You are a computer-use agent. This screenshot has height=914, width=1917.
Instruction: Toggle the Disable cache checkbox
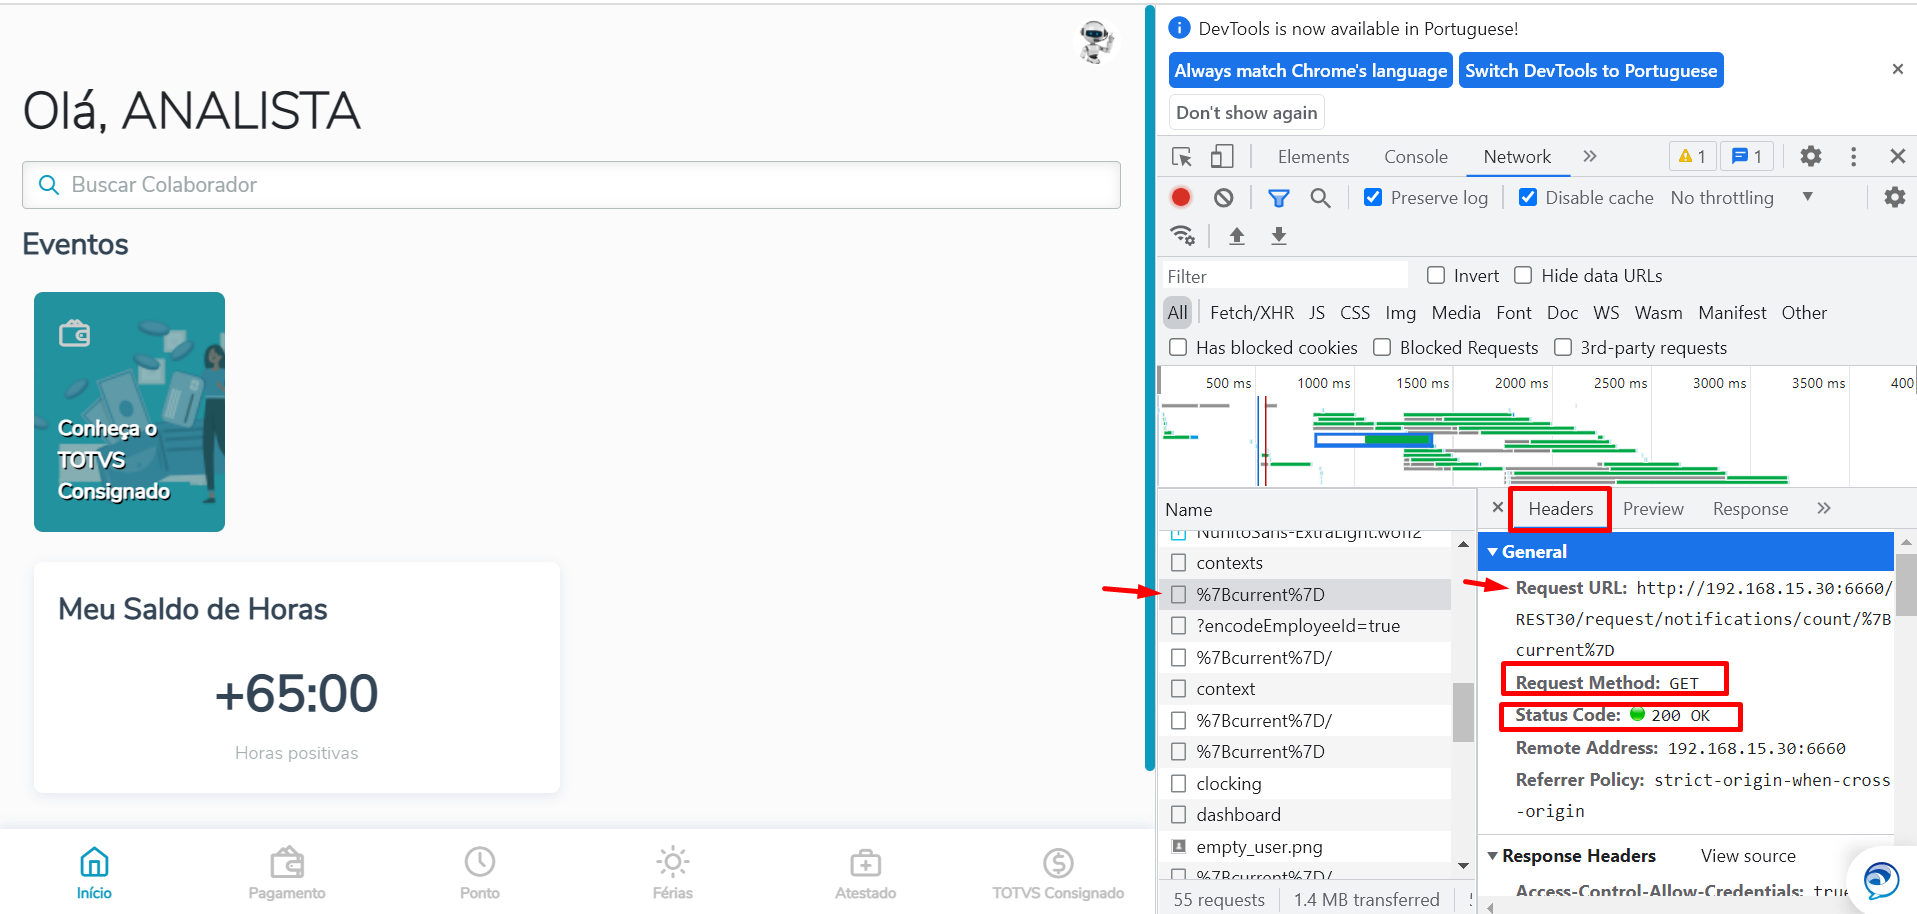[x=1528, y=197]
